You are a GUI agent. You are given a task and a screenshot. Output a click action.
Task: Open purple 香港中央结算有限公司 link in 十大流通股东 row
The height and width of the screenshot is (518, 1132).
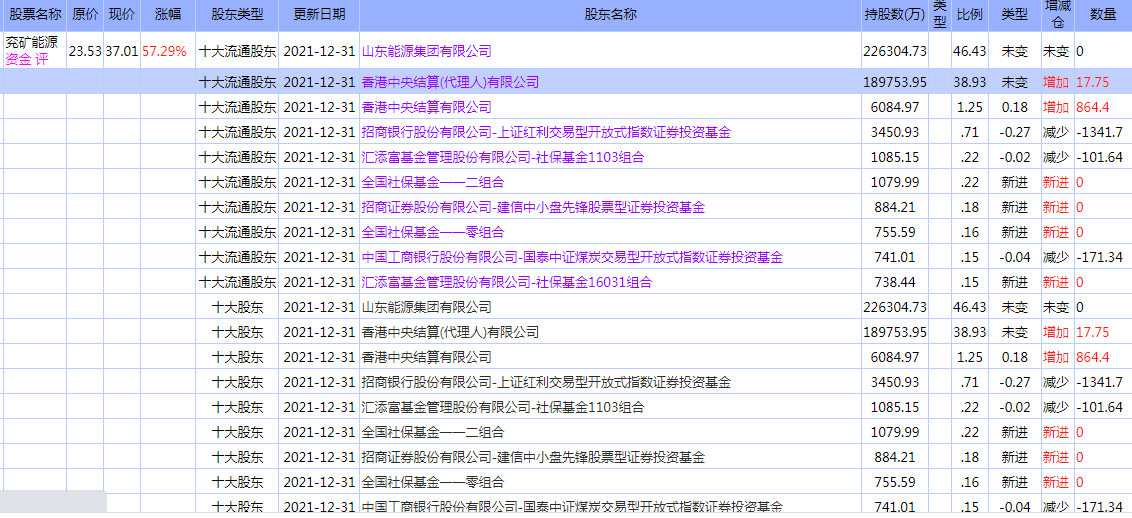point(426,107)
